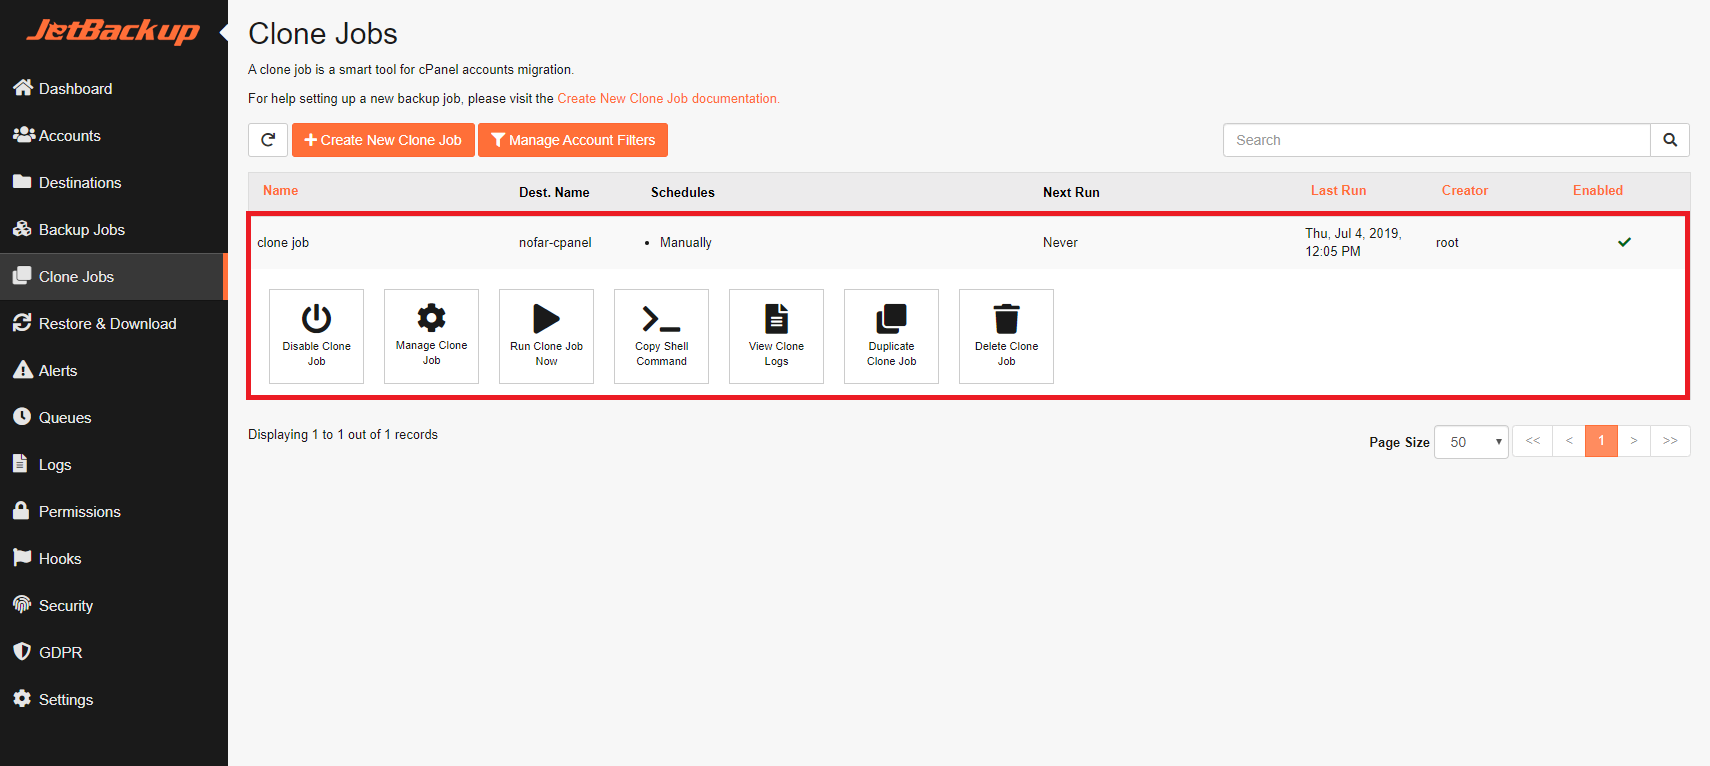Click the Alerts warning triangle icon
1710x766 pixels.
tap(22, 370)
